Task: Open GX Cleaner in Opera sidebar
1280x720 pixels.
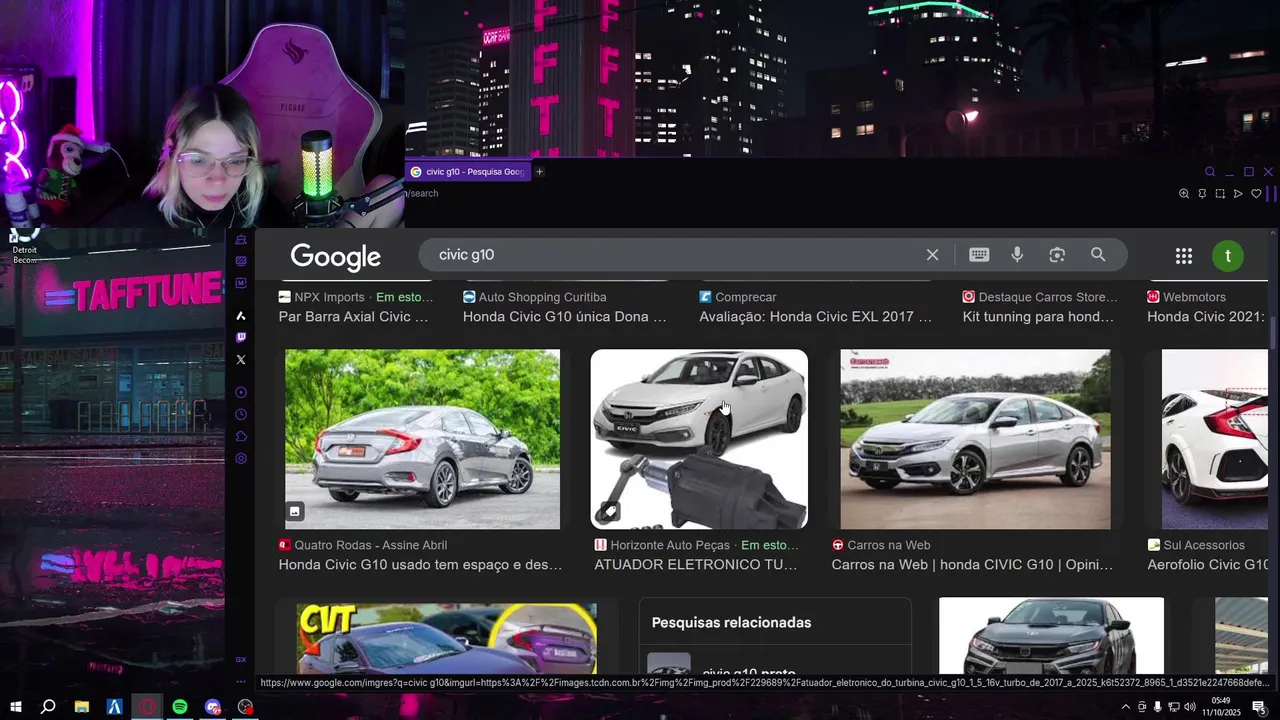Action: click(x=241, y=240)
